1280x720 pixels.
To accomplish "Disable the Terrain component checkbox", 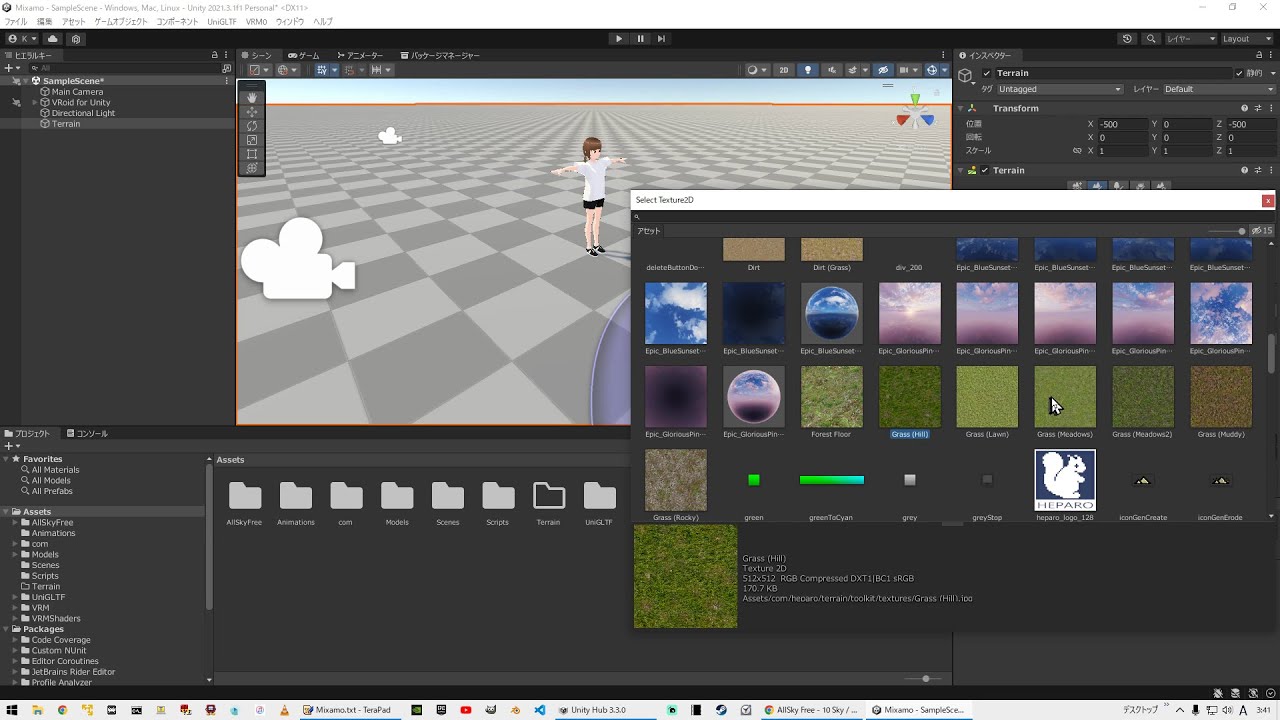I will coord(984,170).
